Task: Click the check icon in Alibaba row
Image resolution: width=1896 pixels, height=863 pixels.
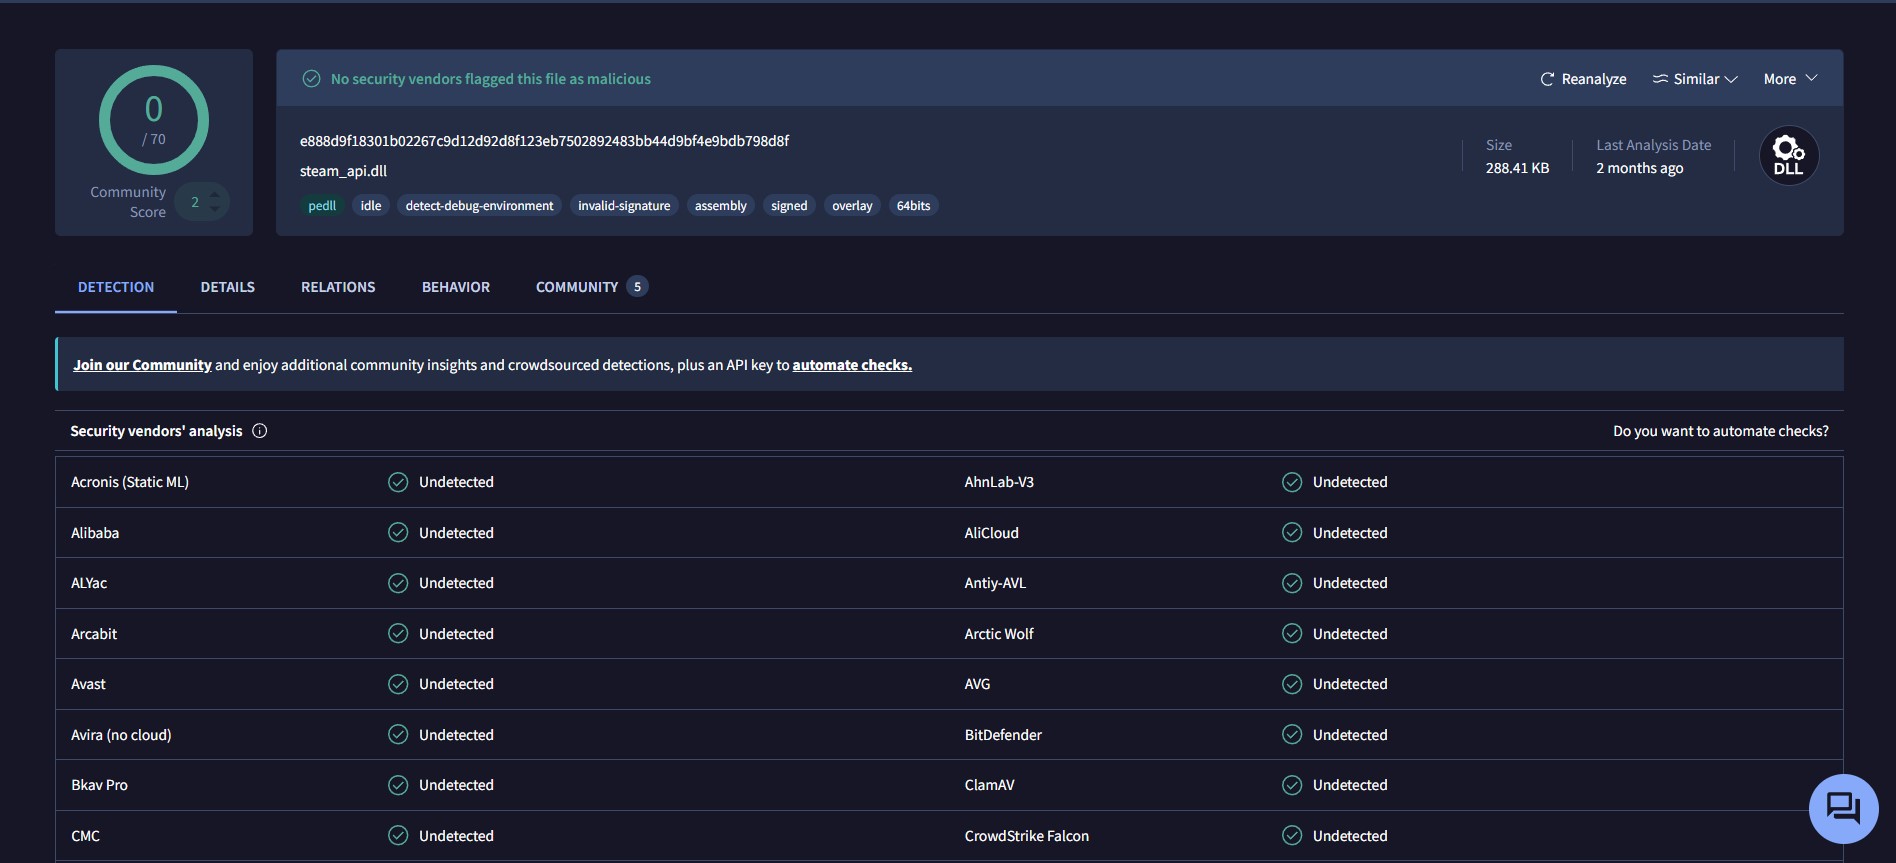Action: coord(398,533)
